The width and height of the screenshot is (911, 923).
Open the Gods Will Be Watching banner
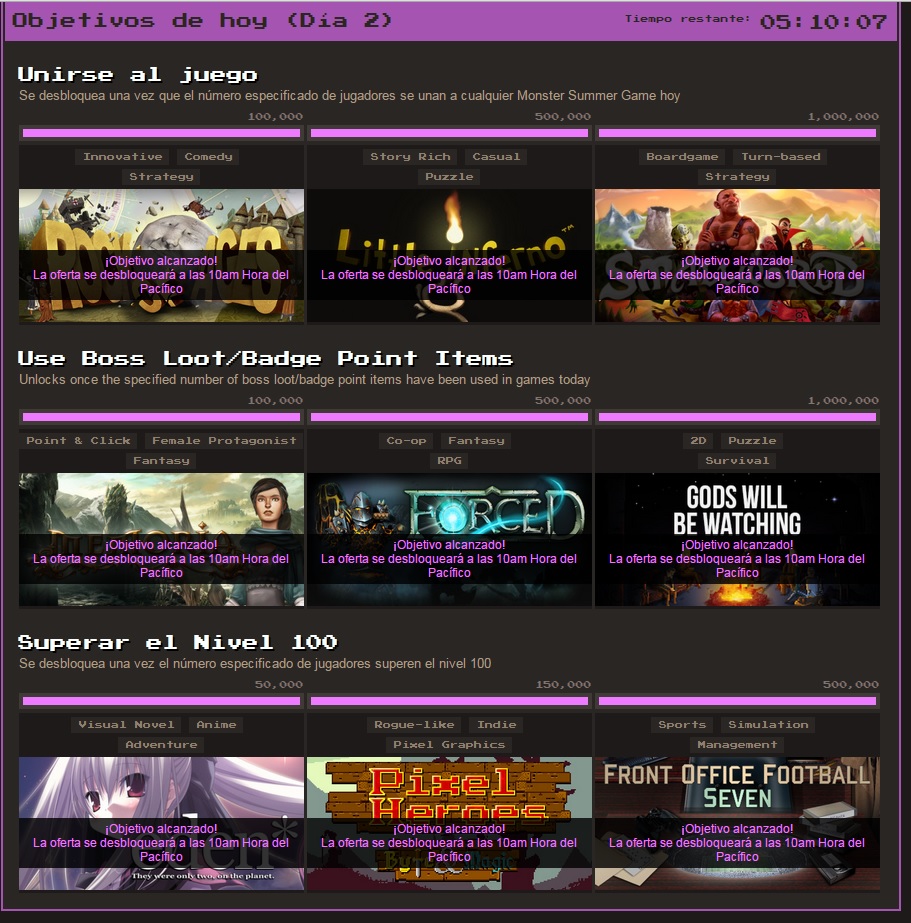click(x=737, y=539)
